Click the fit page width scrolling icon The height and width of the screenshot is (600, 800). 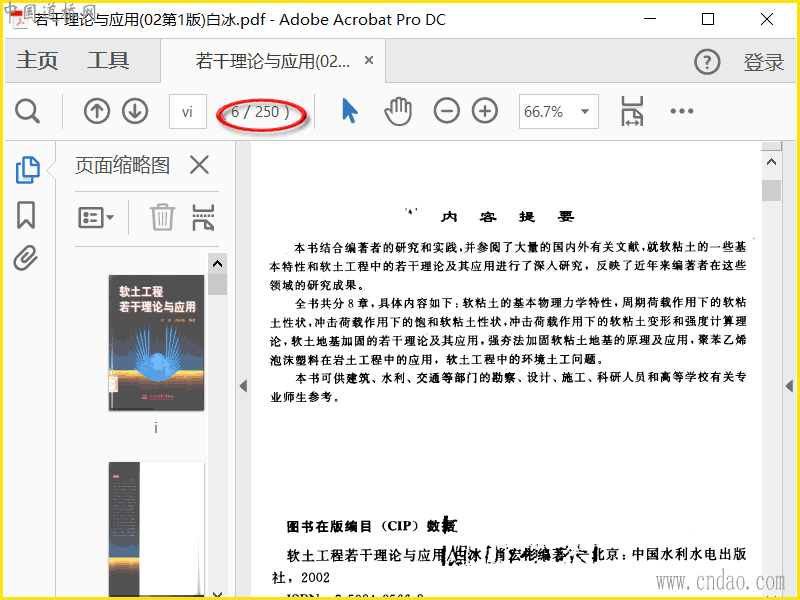pos(632,111)
